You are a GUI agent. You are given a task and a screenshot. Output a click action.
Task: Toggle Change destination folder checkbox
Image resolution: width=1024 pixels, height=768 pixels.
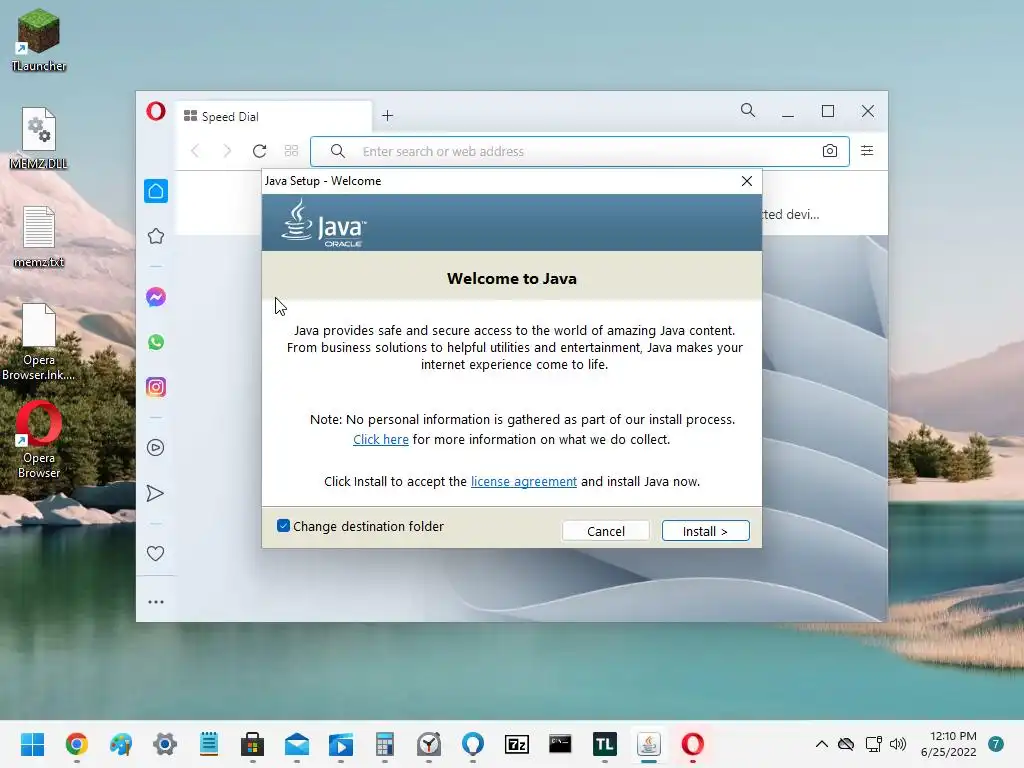tap(283, 526)
